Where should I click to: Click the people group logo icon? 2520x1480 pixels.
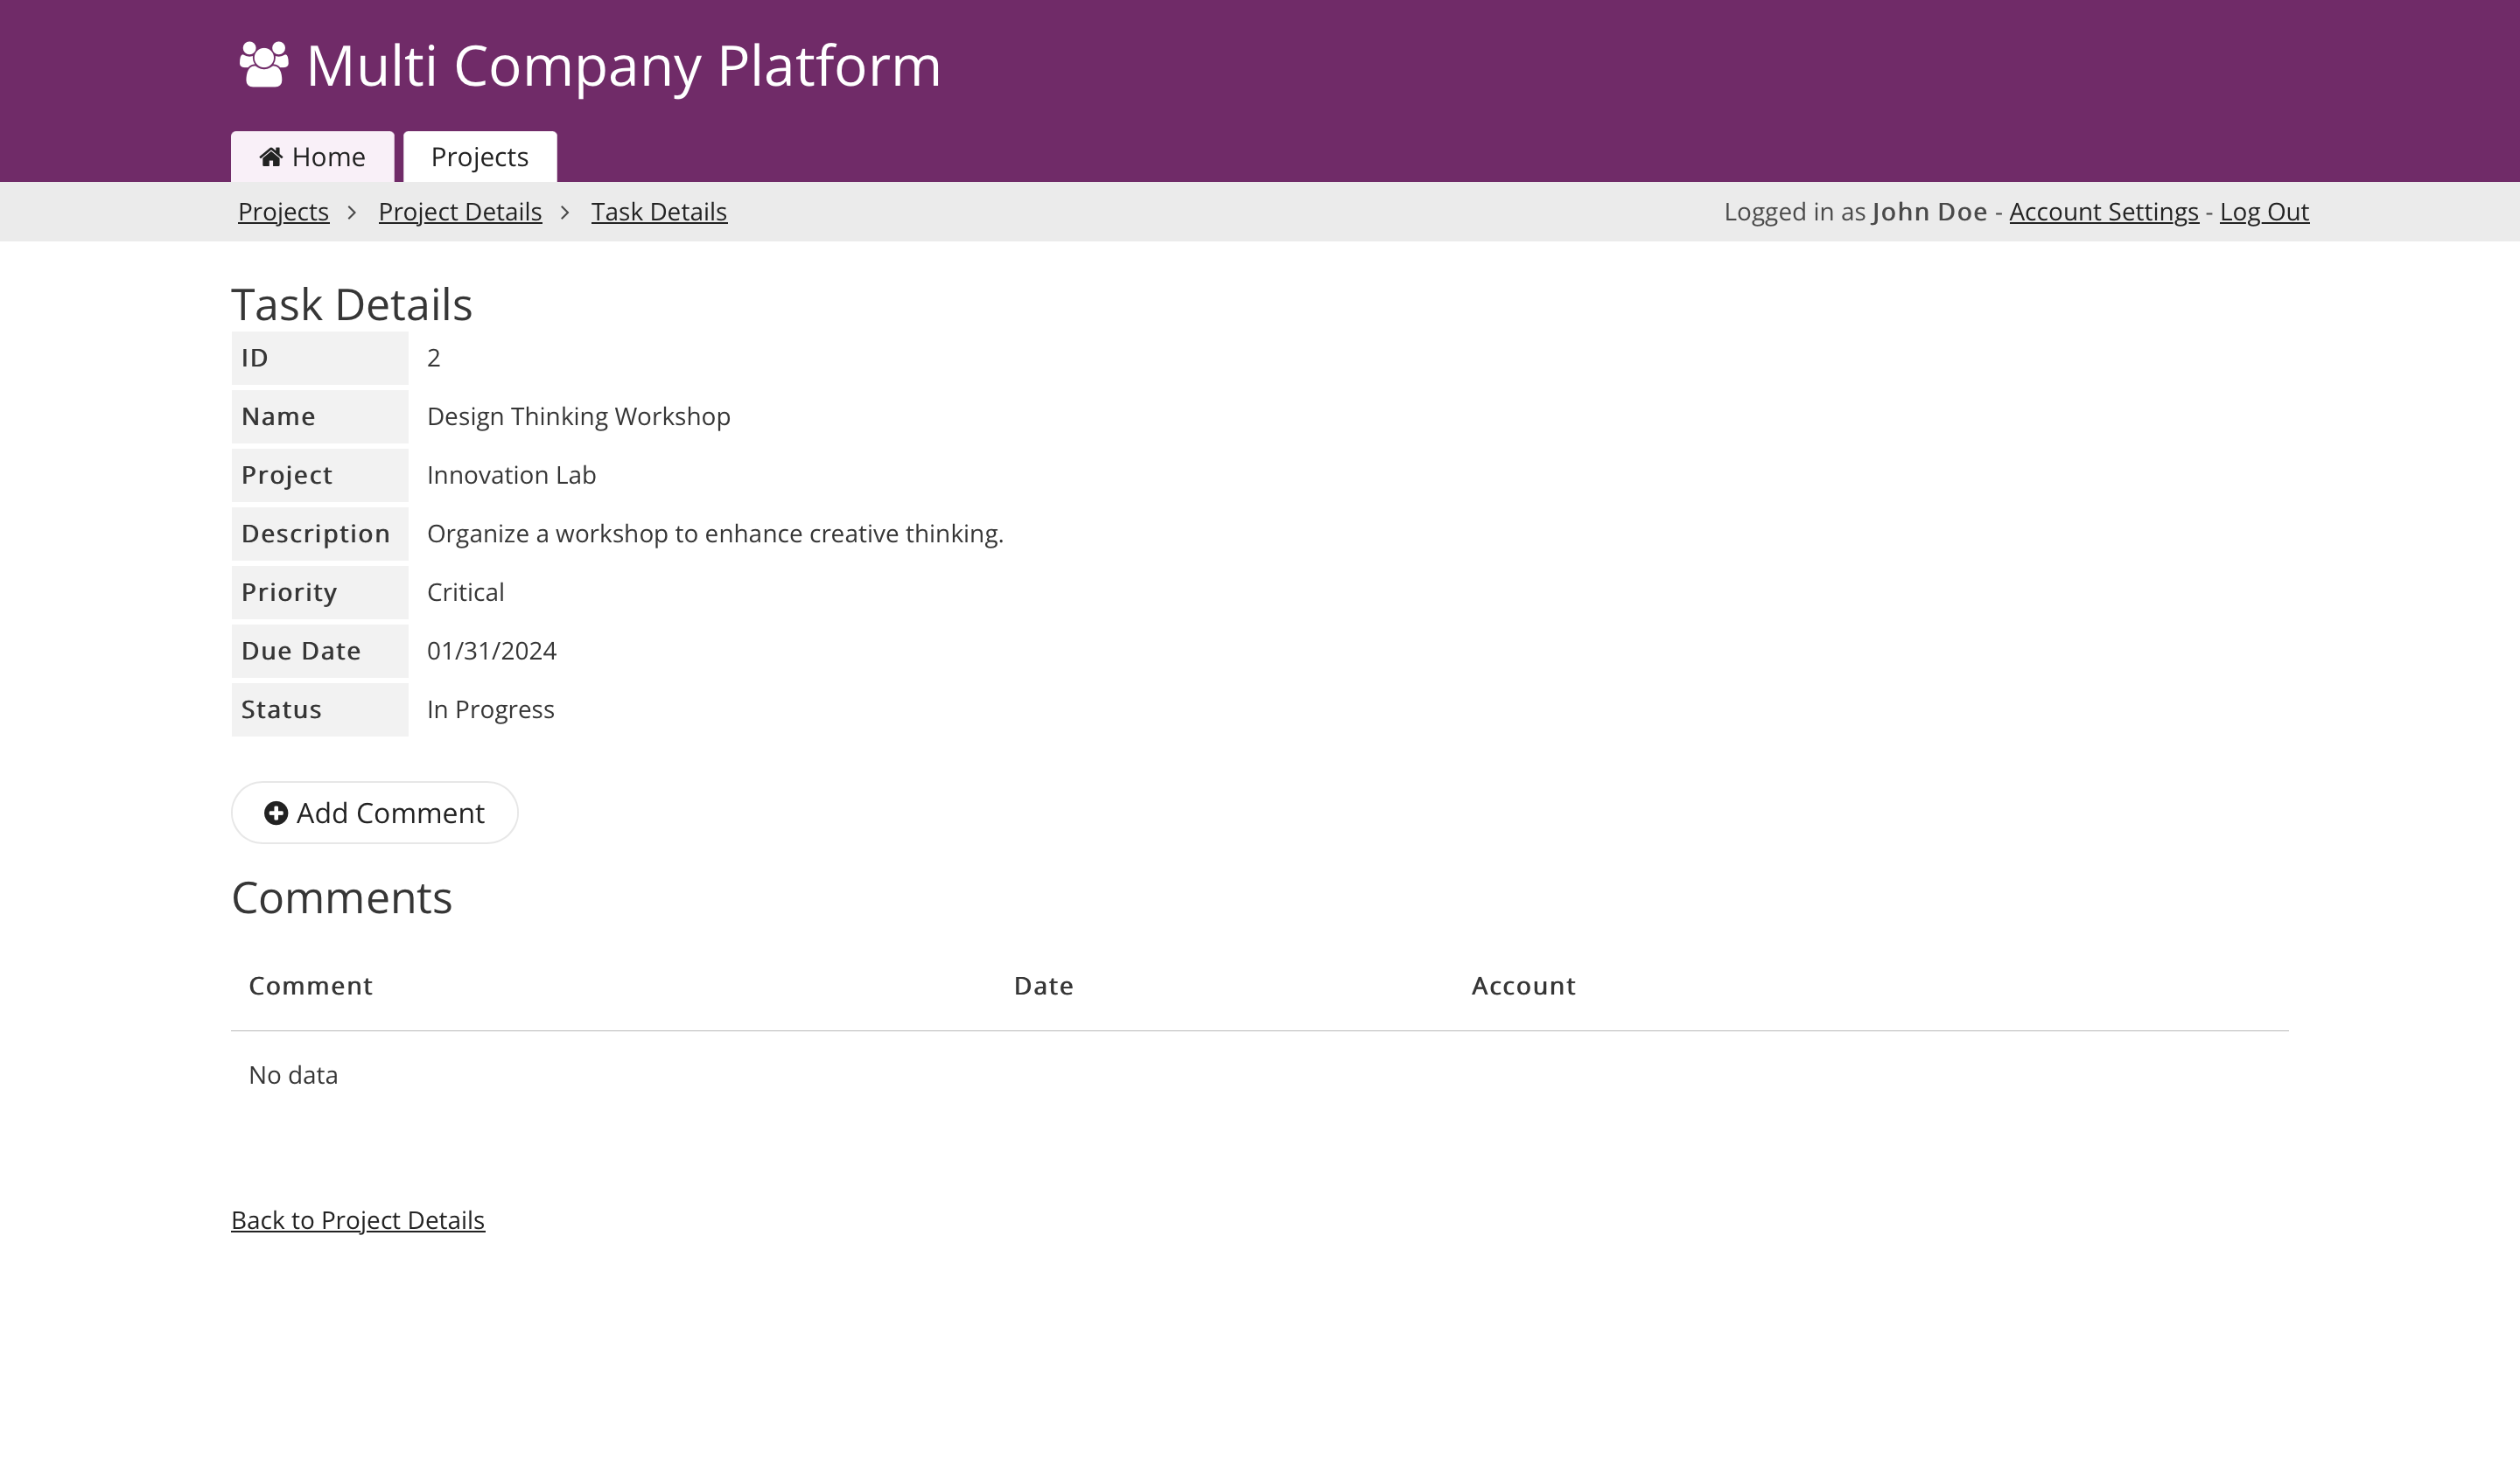[x=264, y=65]
